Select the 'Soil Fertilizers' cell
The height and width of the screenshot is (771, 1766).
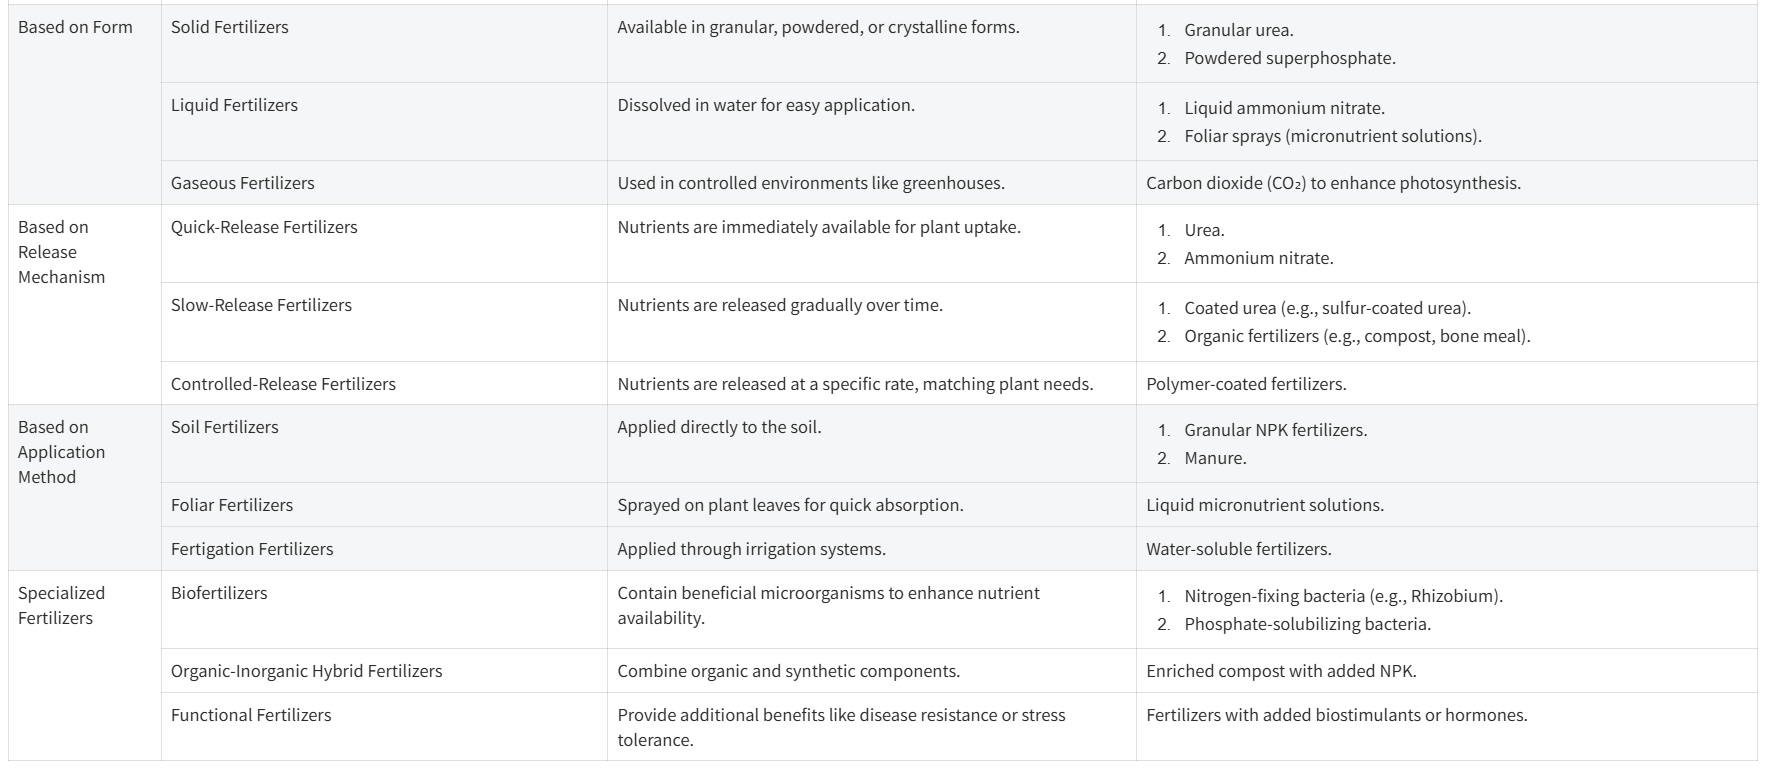224,428
